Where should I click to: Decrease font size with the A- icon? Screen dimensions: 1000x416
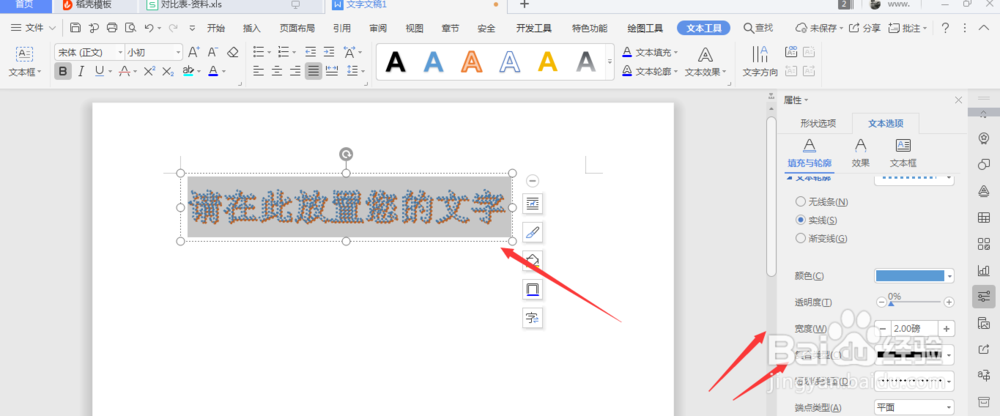[x=213, y=52]
